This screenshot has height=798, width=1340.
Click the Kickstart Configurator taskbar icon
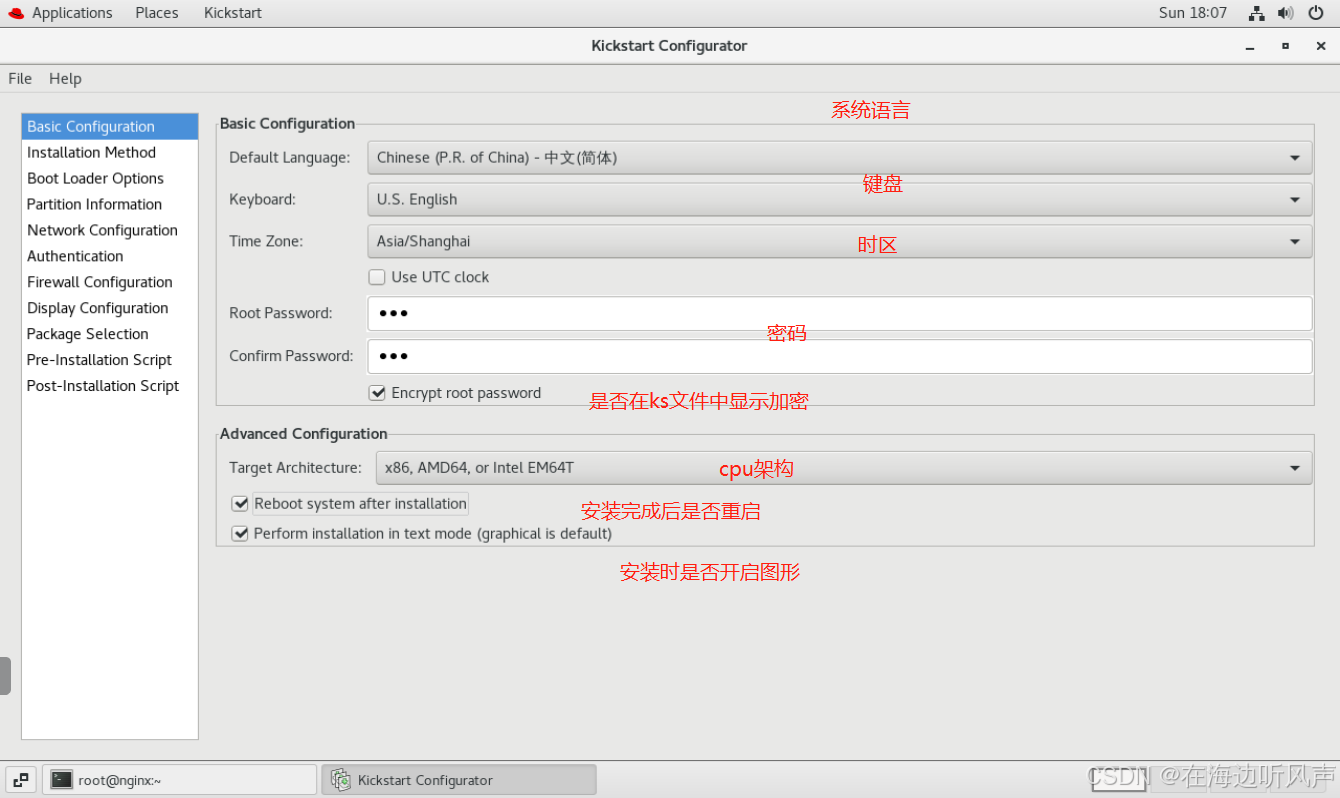[341, 780]
